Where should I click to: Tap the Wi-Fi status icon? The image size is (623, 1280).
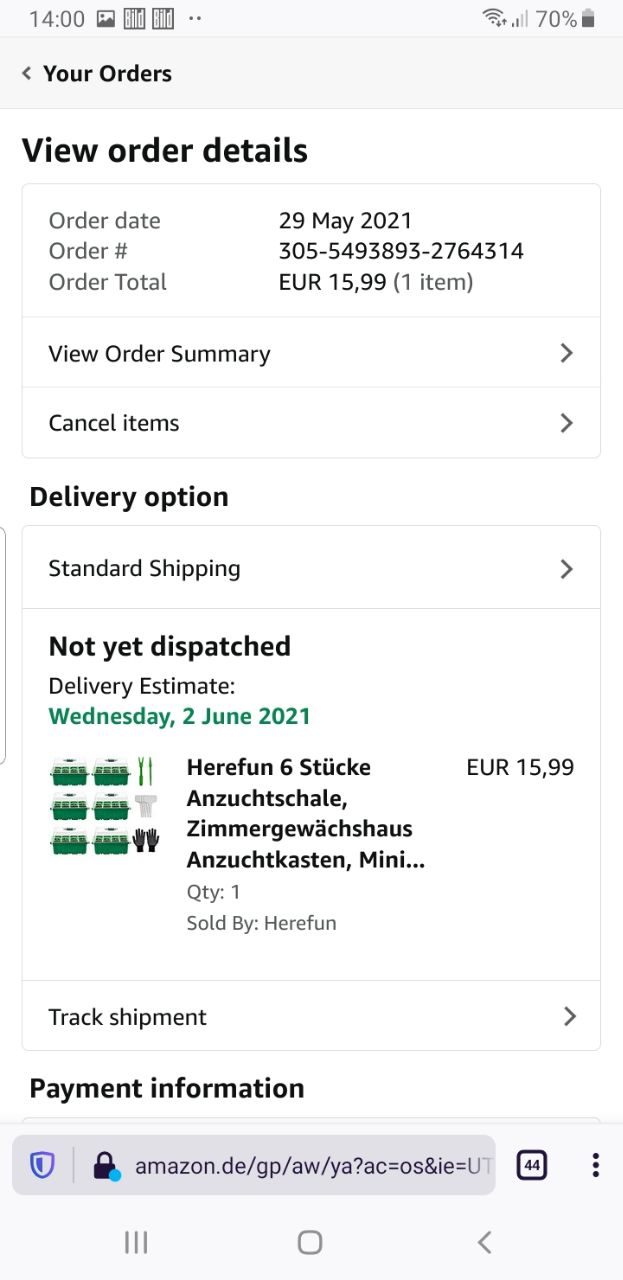point(493,18)
